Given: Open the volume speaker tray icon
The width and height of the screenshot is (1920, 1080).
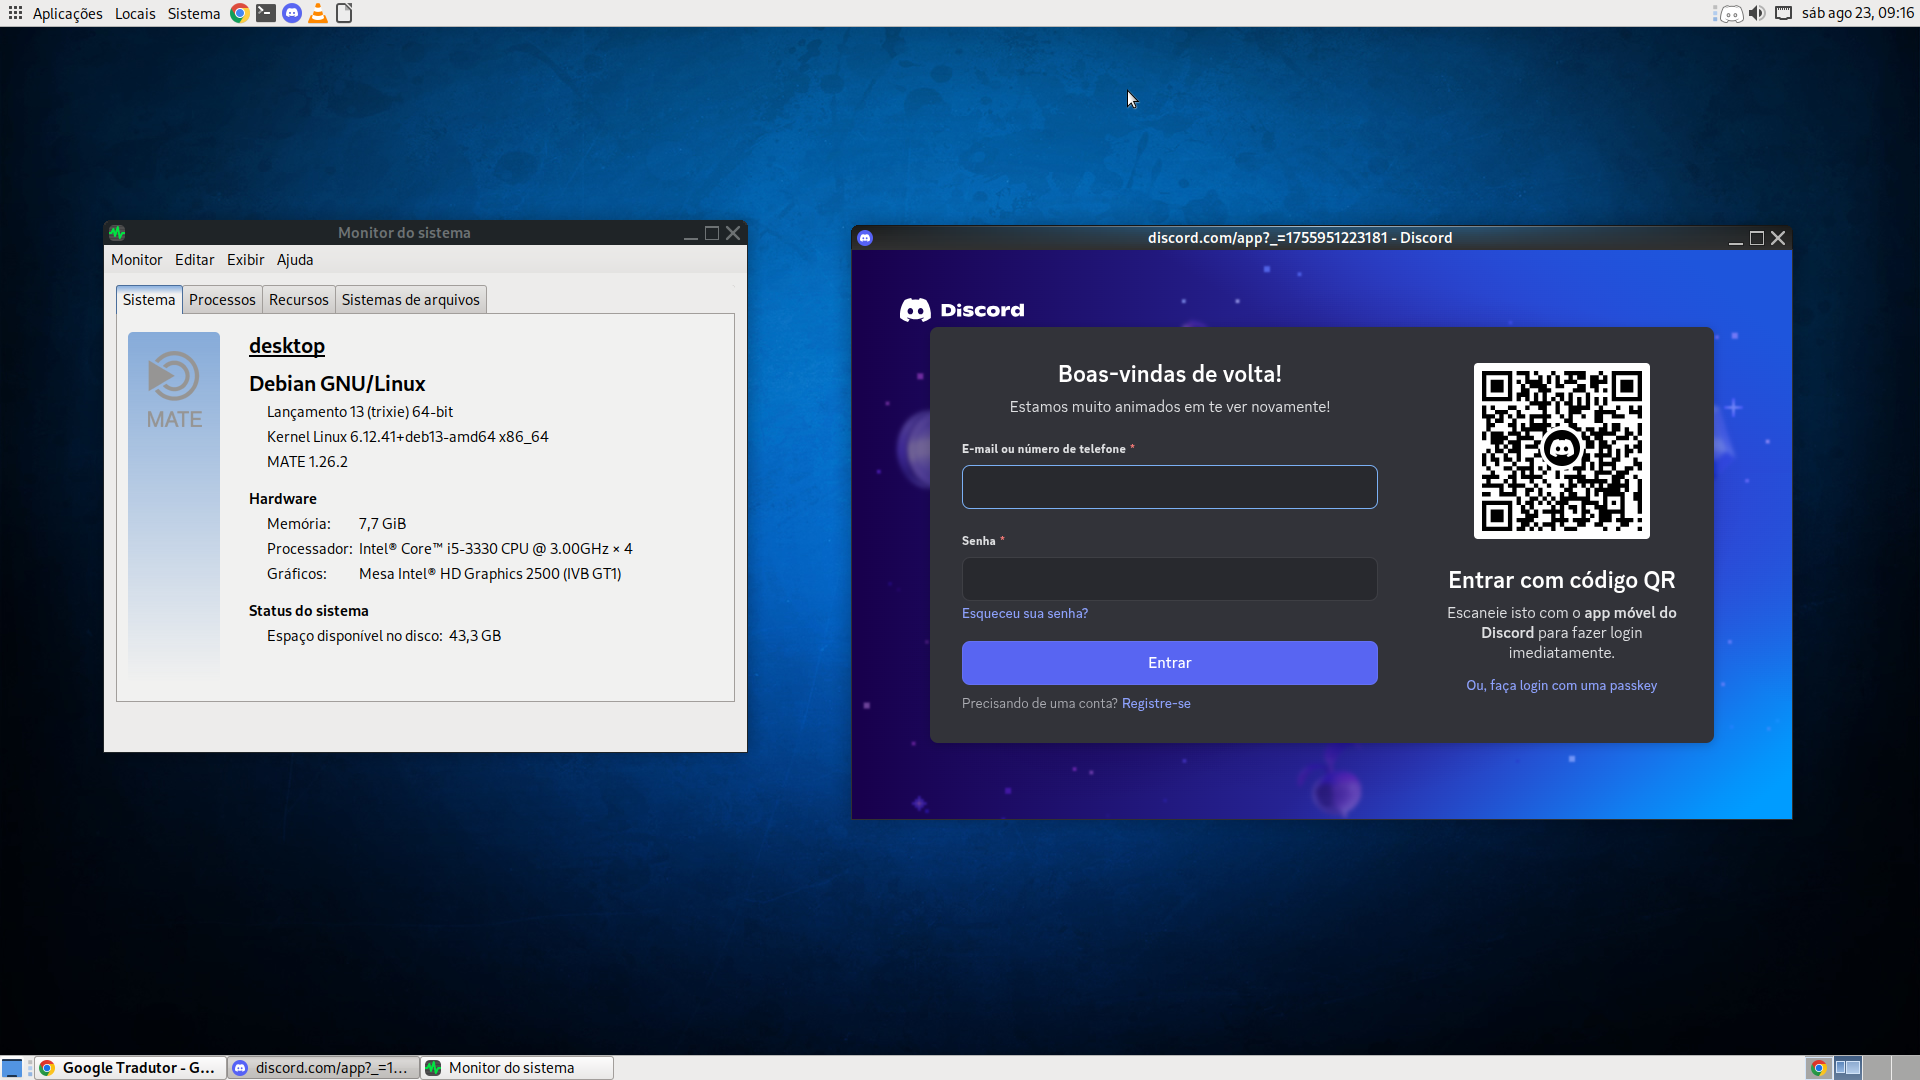Looking at the screenshot, I should (x=1757, y=13).
